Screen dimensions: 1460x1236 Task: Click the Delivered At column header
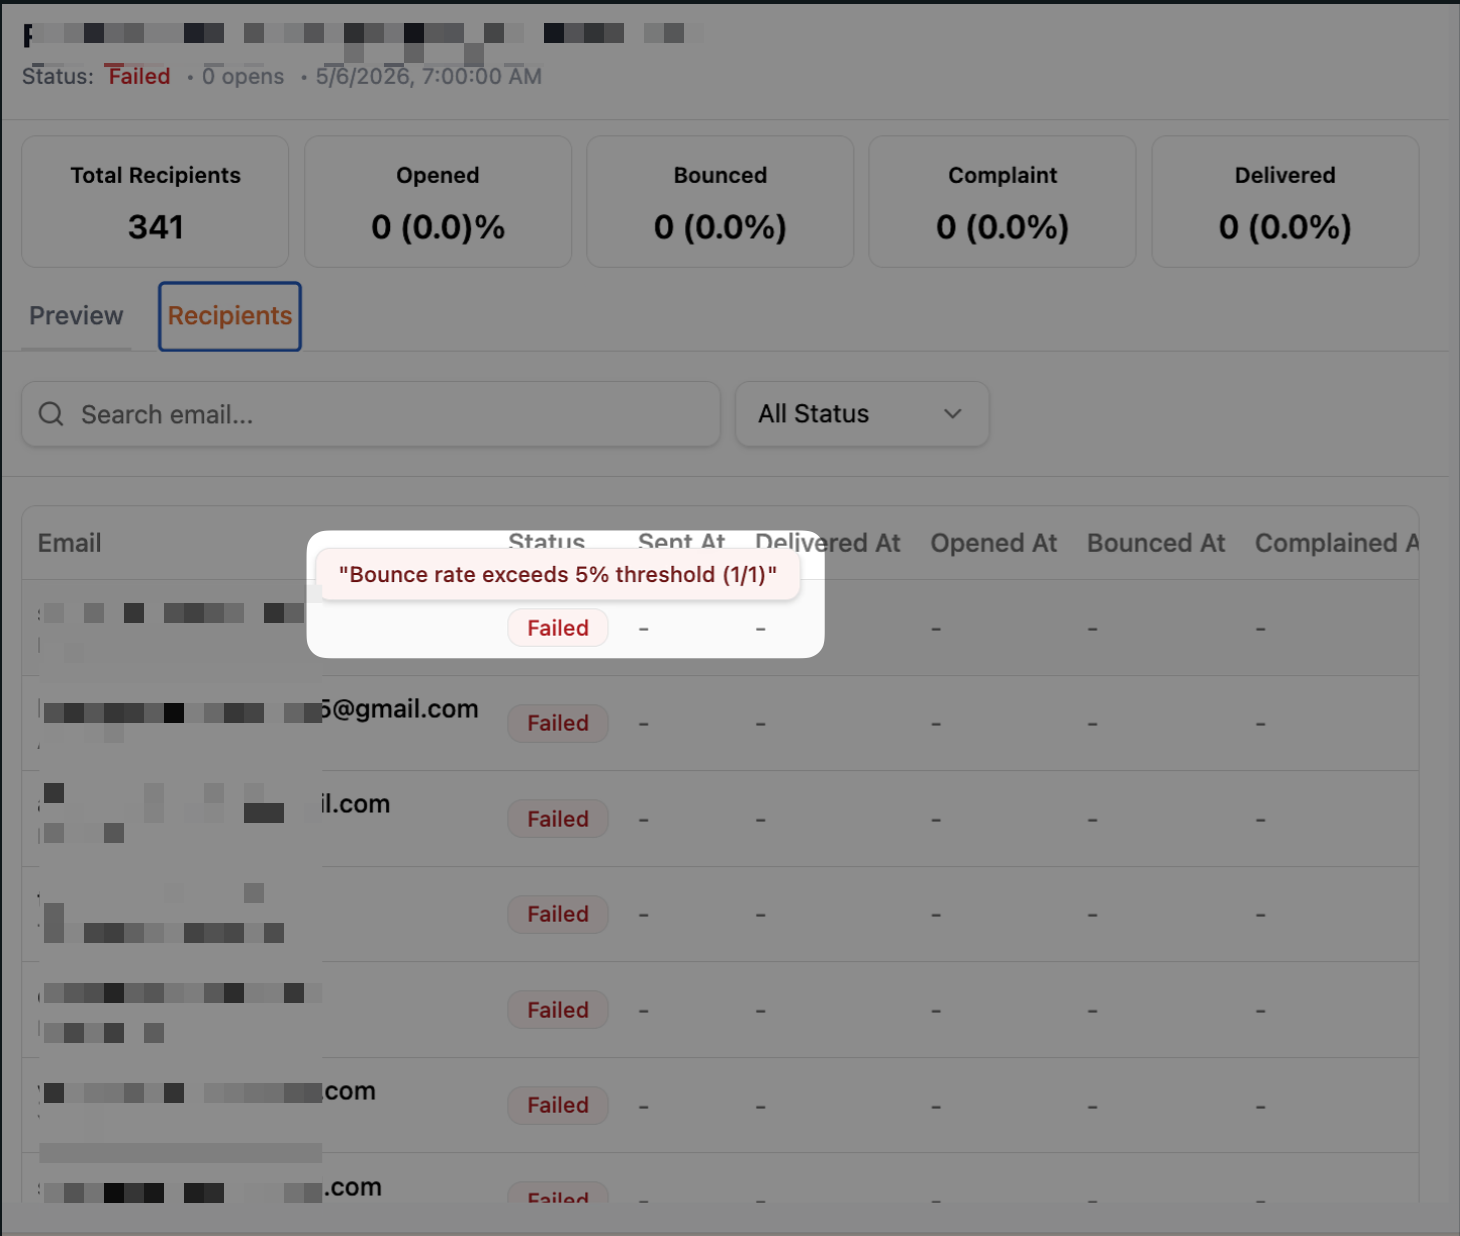pyautogui.click(x=828, y=543)
